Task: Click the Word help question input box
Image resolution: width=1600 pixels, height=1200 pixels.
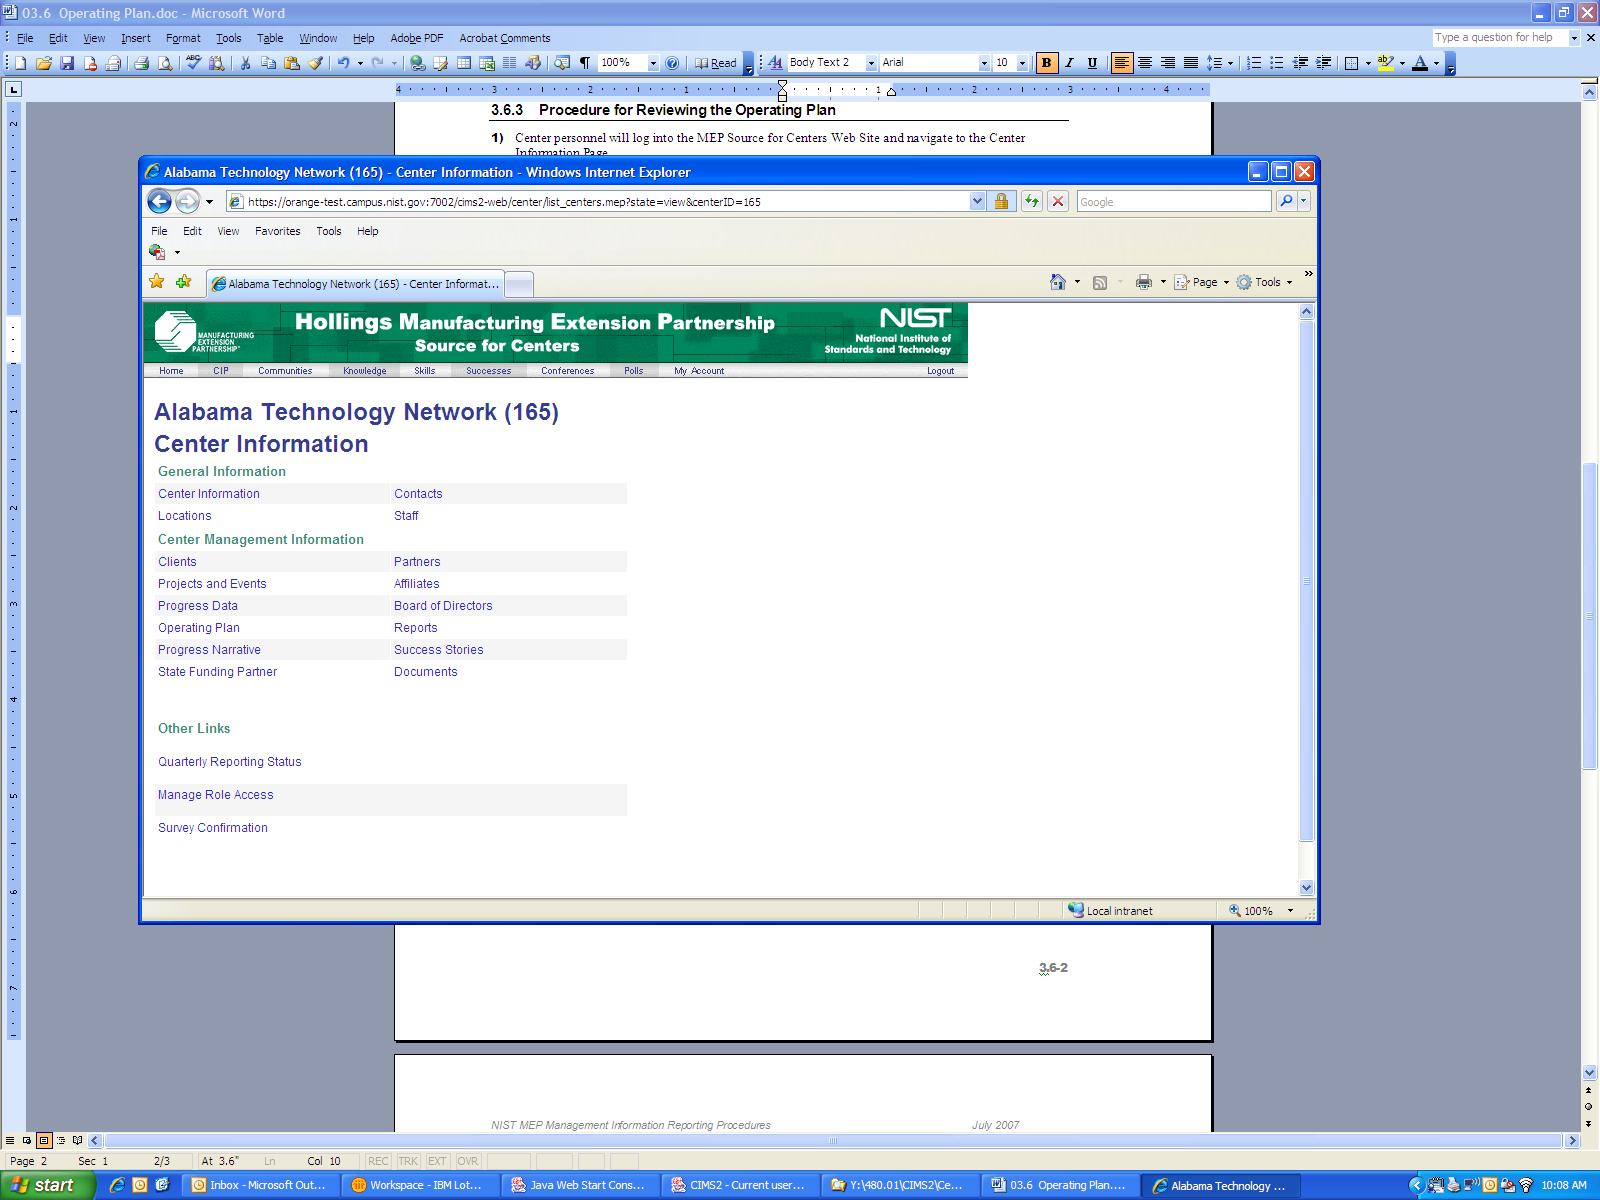Action: 1499,38
